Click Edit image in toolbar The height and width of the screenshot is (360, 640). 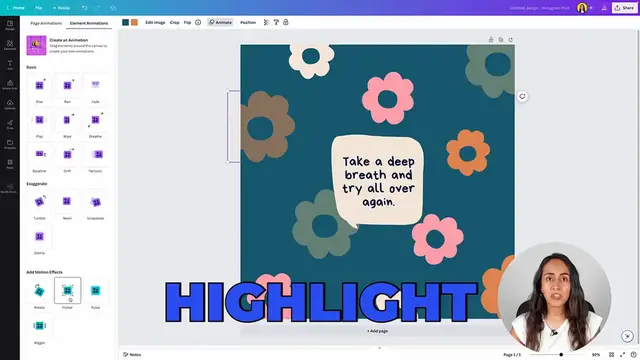tap(155, 22)
